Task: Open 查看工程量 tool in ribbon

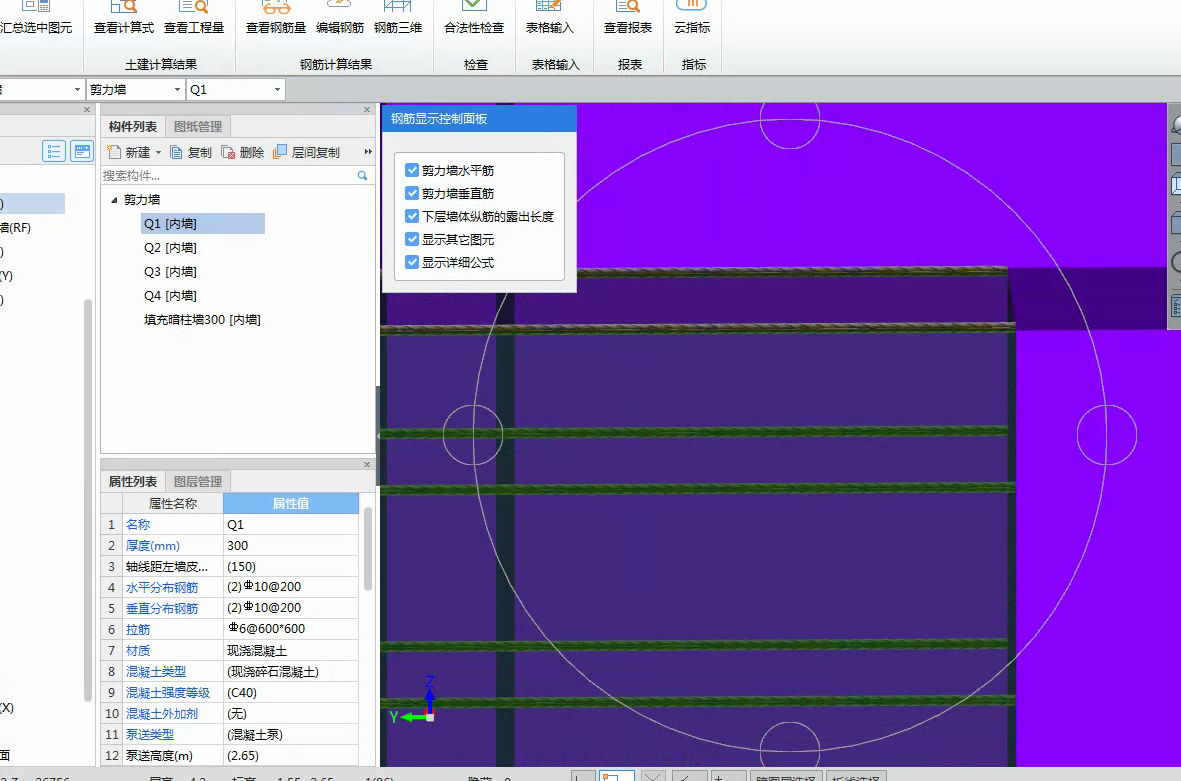Action: click(x=194, y=18)
